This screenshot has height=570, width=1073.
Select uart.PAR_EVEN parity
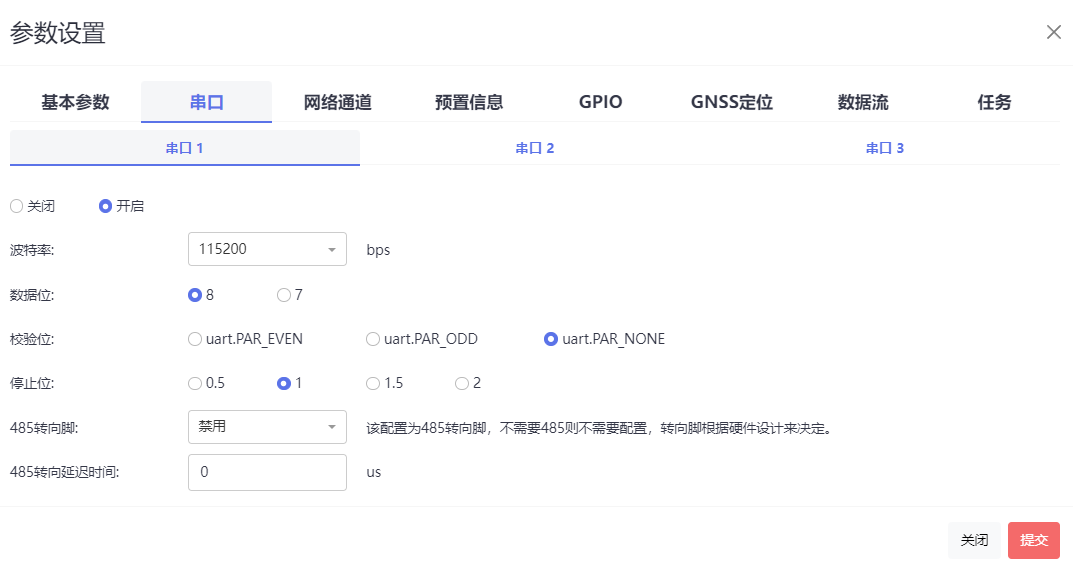click(195, 339)
